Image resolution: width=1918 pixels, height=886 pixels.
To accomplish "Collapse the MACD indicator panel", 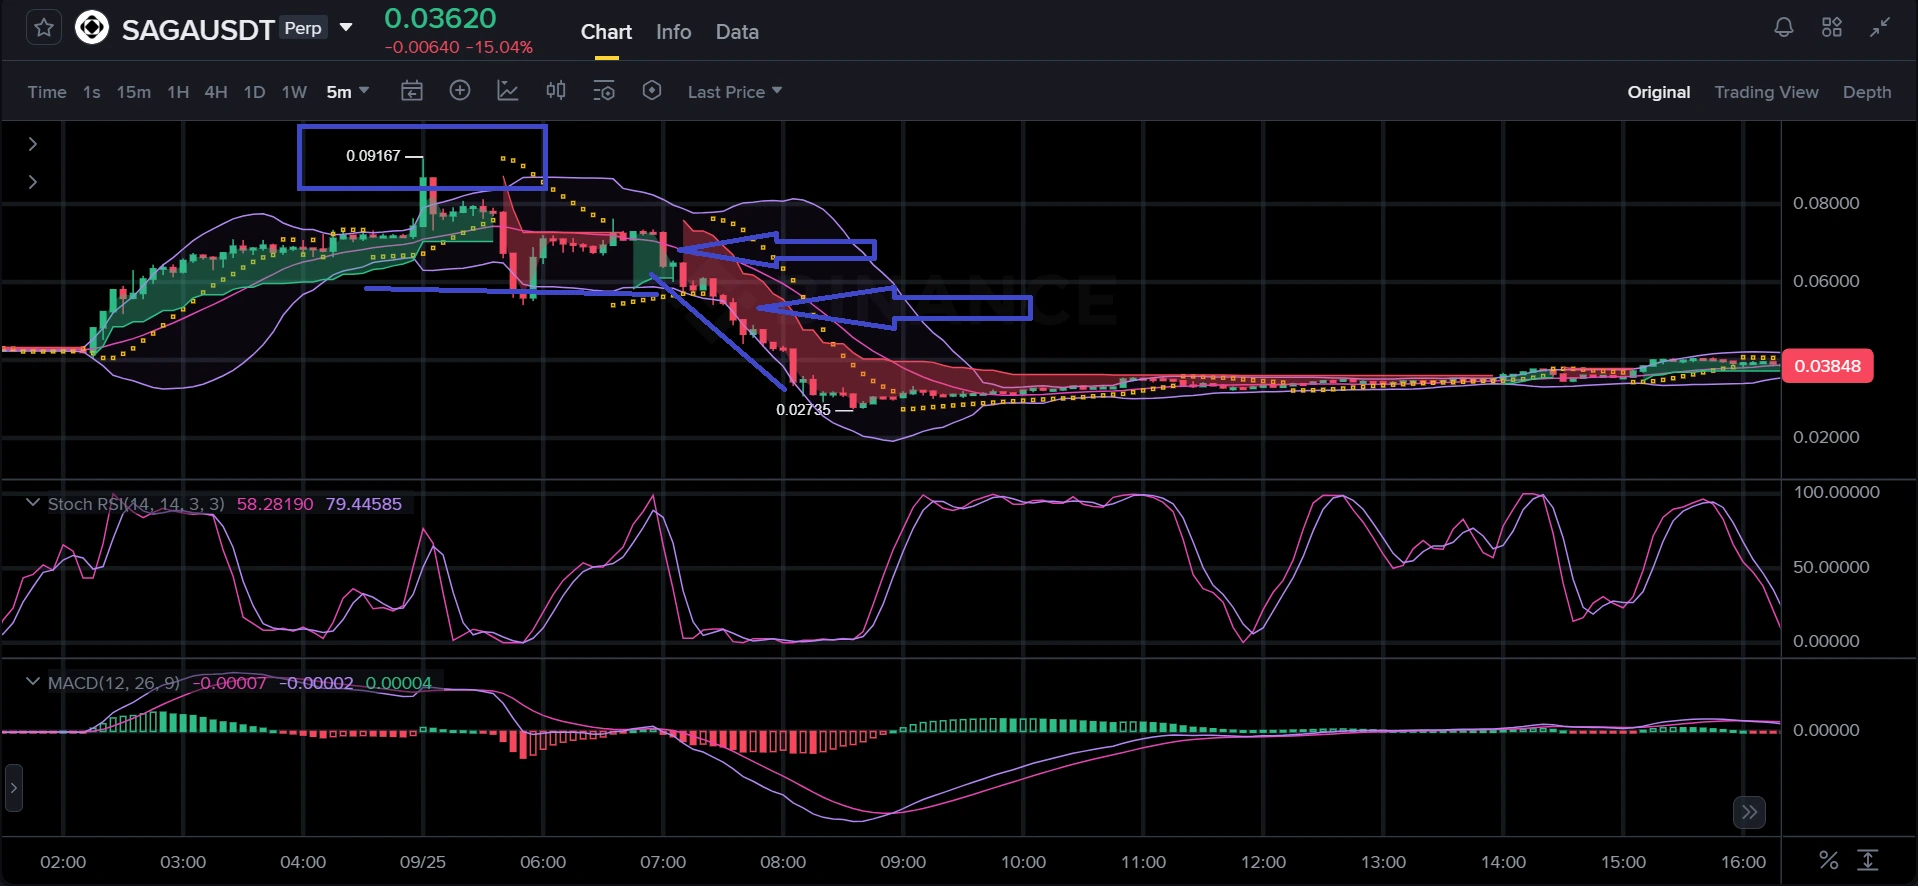I will tap(32, 682).
